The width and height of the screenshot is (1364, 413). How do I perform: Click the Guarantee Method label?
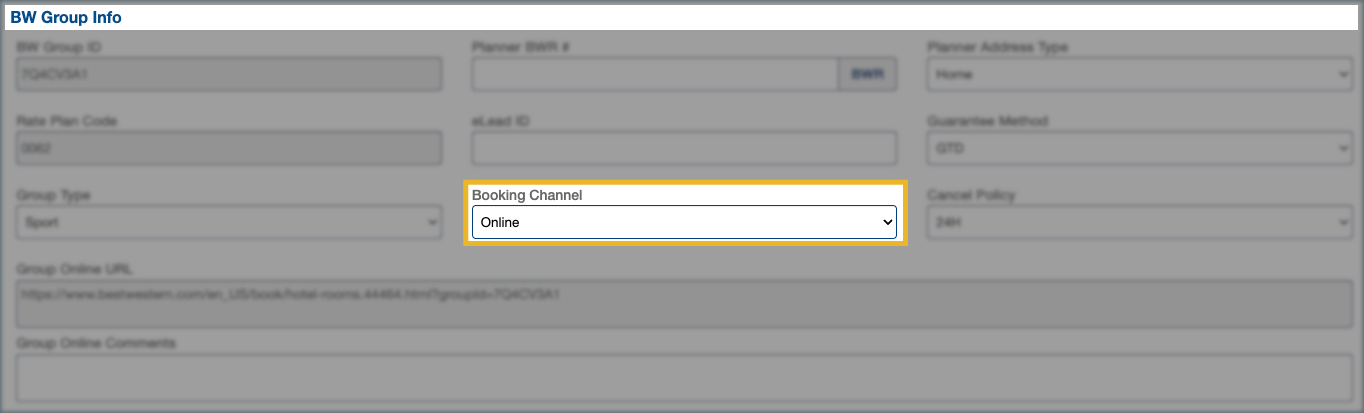click(x=987, y=121)
